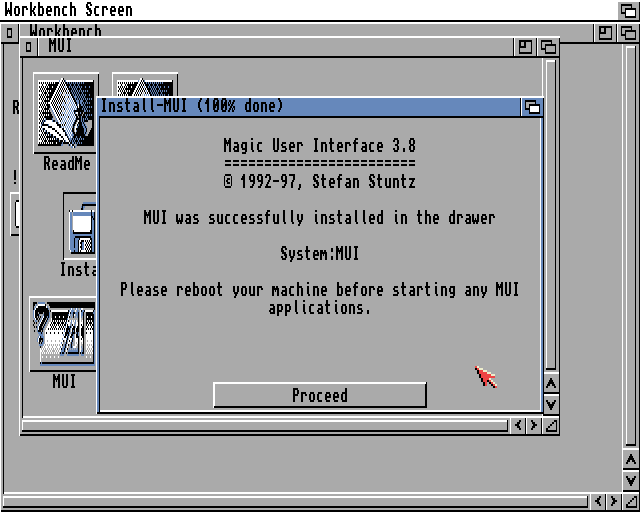This screenshot has height=512, width=640.
Task: Click the Workbench window horizontal scrollbar
Action: [295, 501]
